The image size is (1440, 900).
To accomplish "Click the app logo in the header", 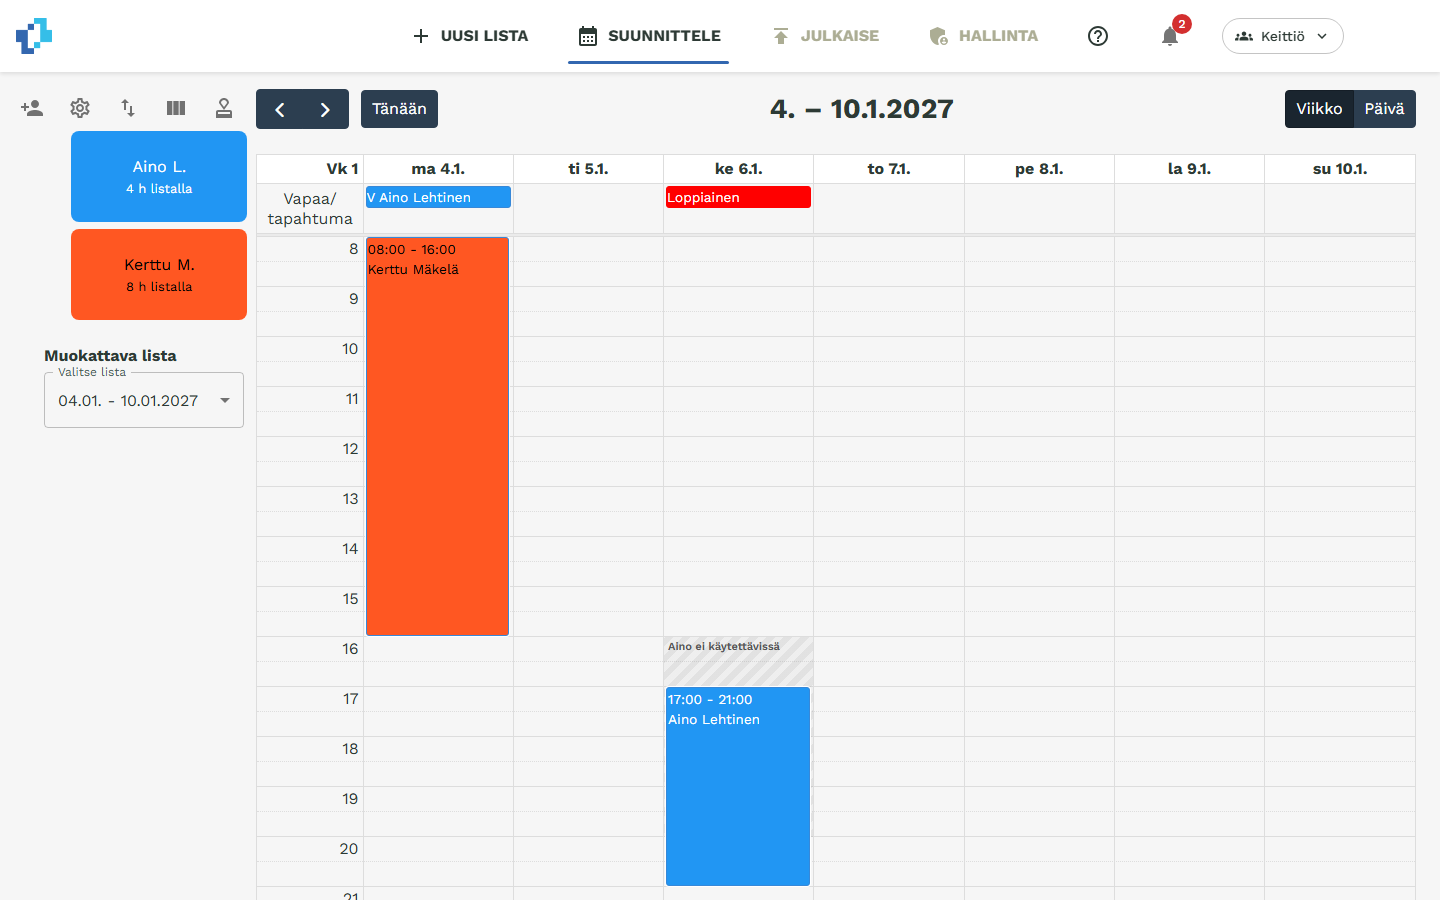I will coord(34,36).
